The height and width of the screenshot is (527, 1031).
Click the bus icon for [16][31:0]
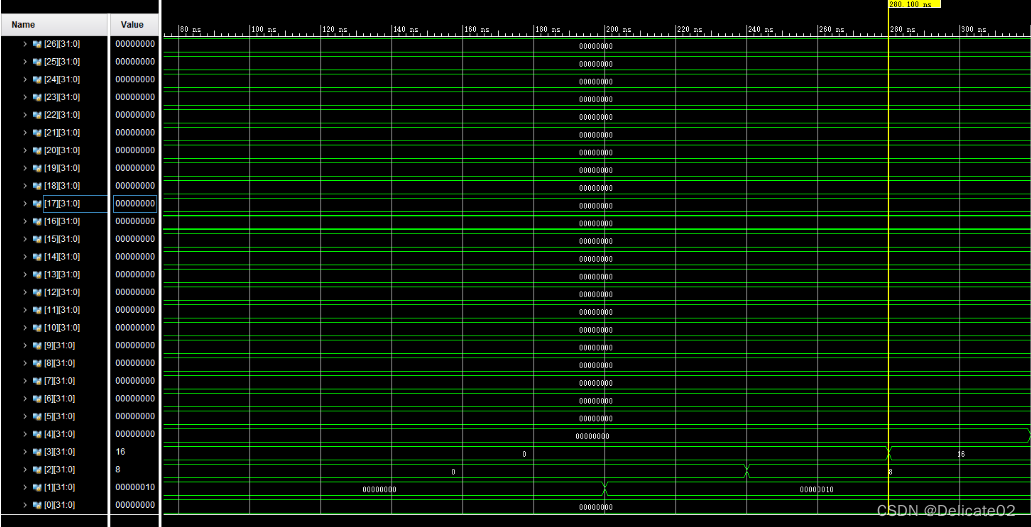click(x=37, y=222)
